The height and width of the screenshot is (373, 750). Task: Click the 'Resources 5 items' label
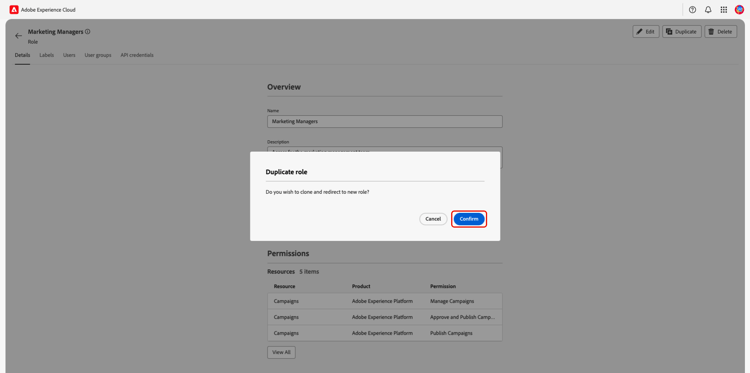pyautogui.click(x=293, y=272)
